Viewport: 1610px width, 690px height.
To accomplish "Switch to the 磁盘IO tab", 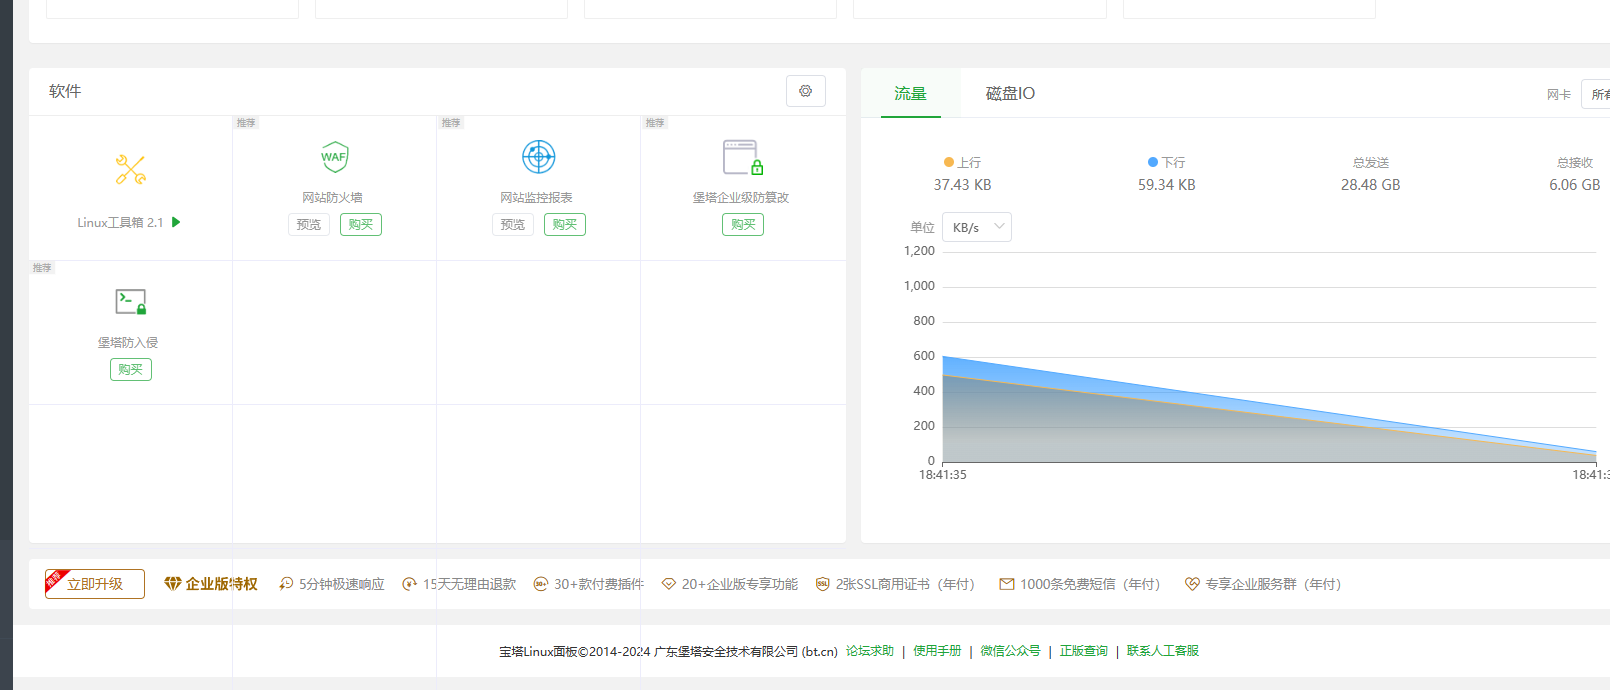I will pyautogui.click(x=1010, y=93).
